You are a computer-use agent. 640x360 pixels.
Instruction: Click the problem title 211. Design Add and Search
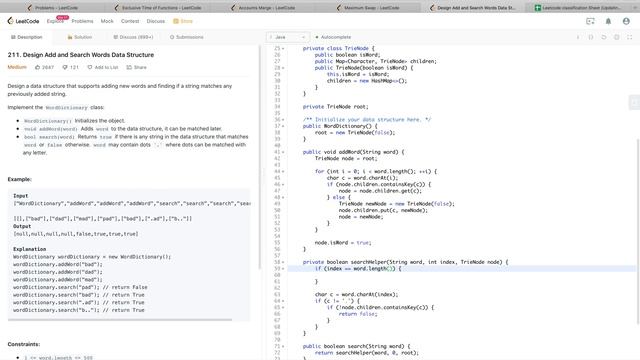81,55
